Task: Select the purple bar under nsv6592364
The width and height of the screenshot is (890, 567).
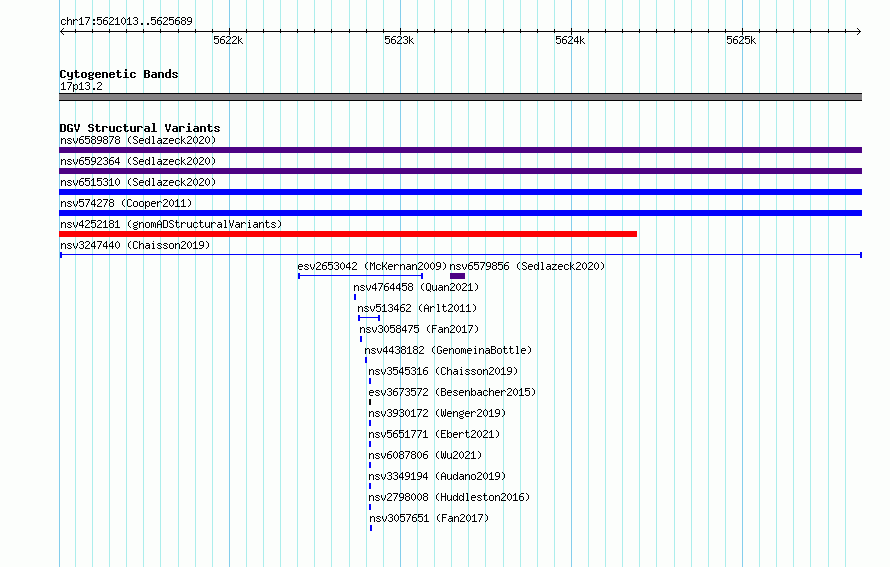Action: coord(460,171)
